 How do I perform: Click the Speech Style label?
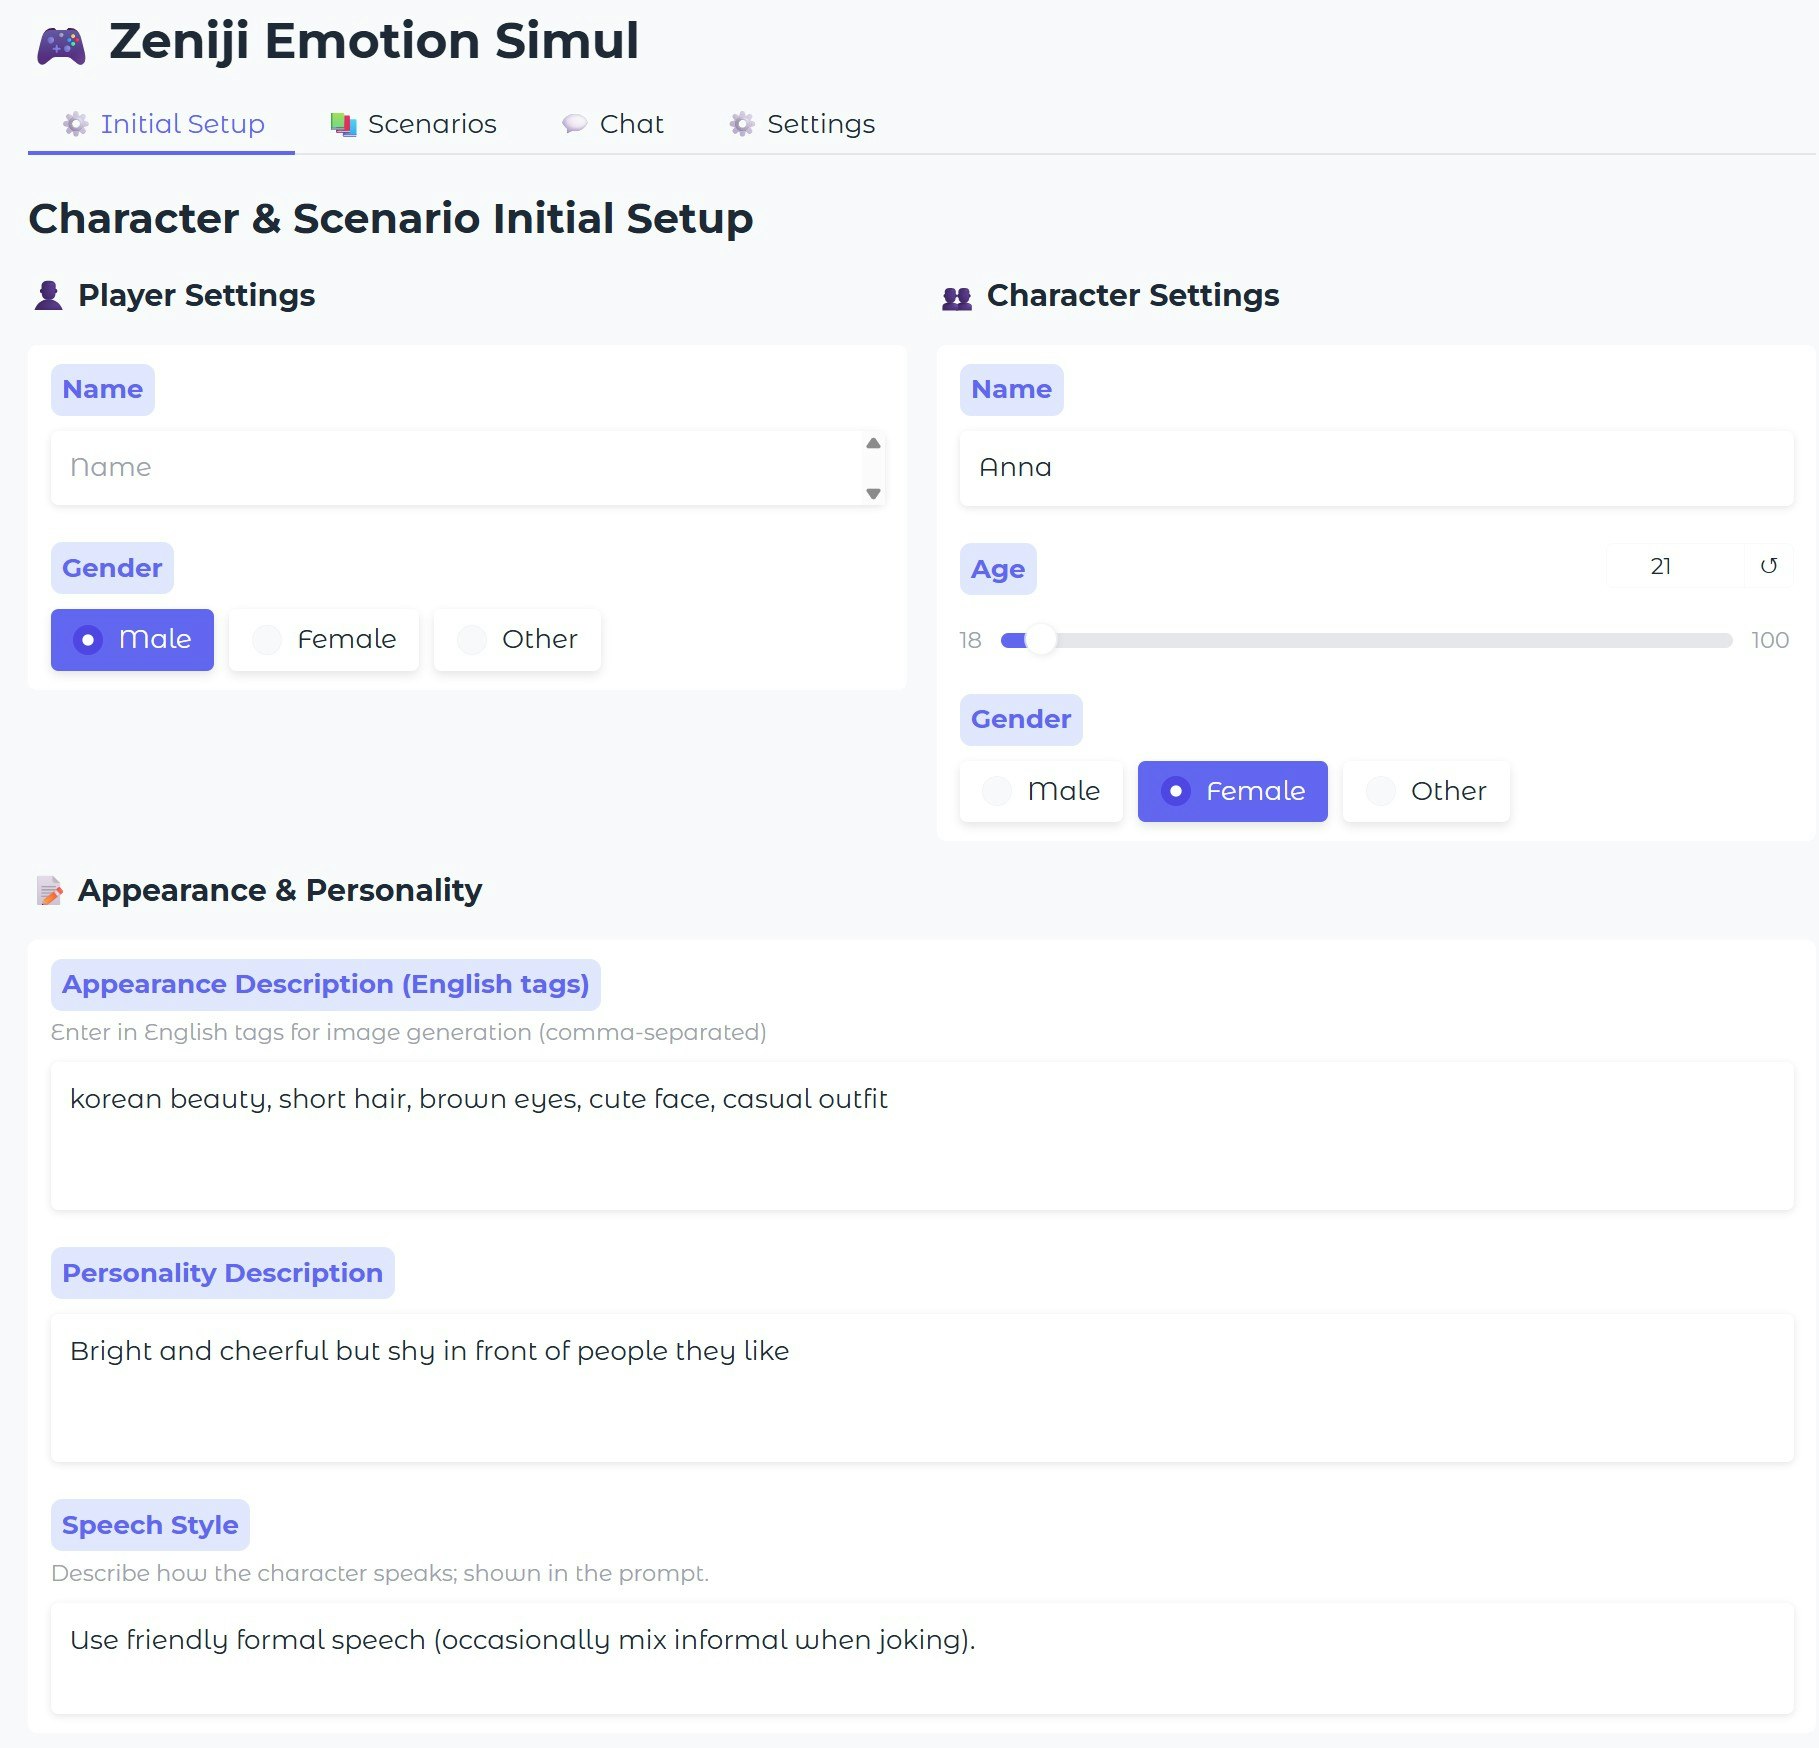150,1524
